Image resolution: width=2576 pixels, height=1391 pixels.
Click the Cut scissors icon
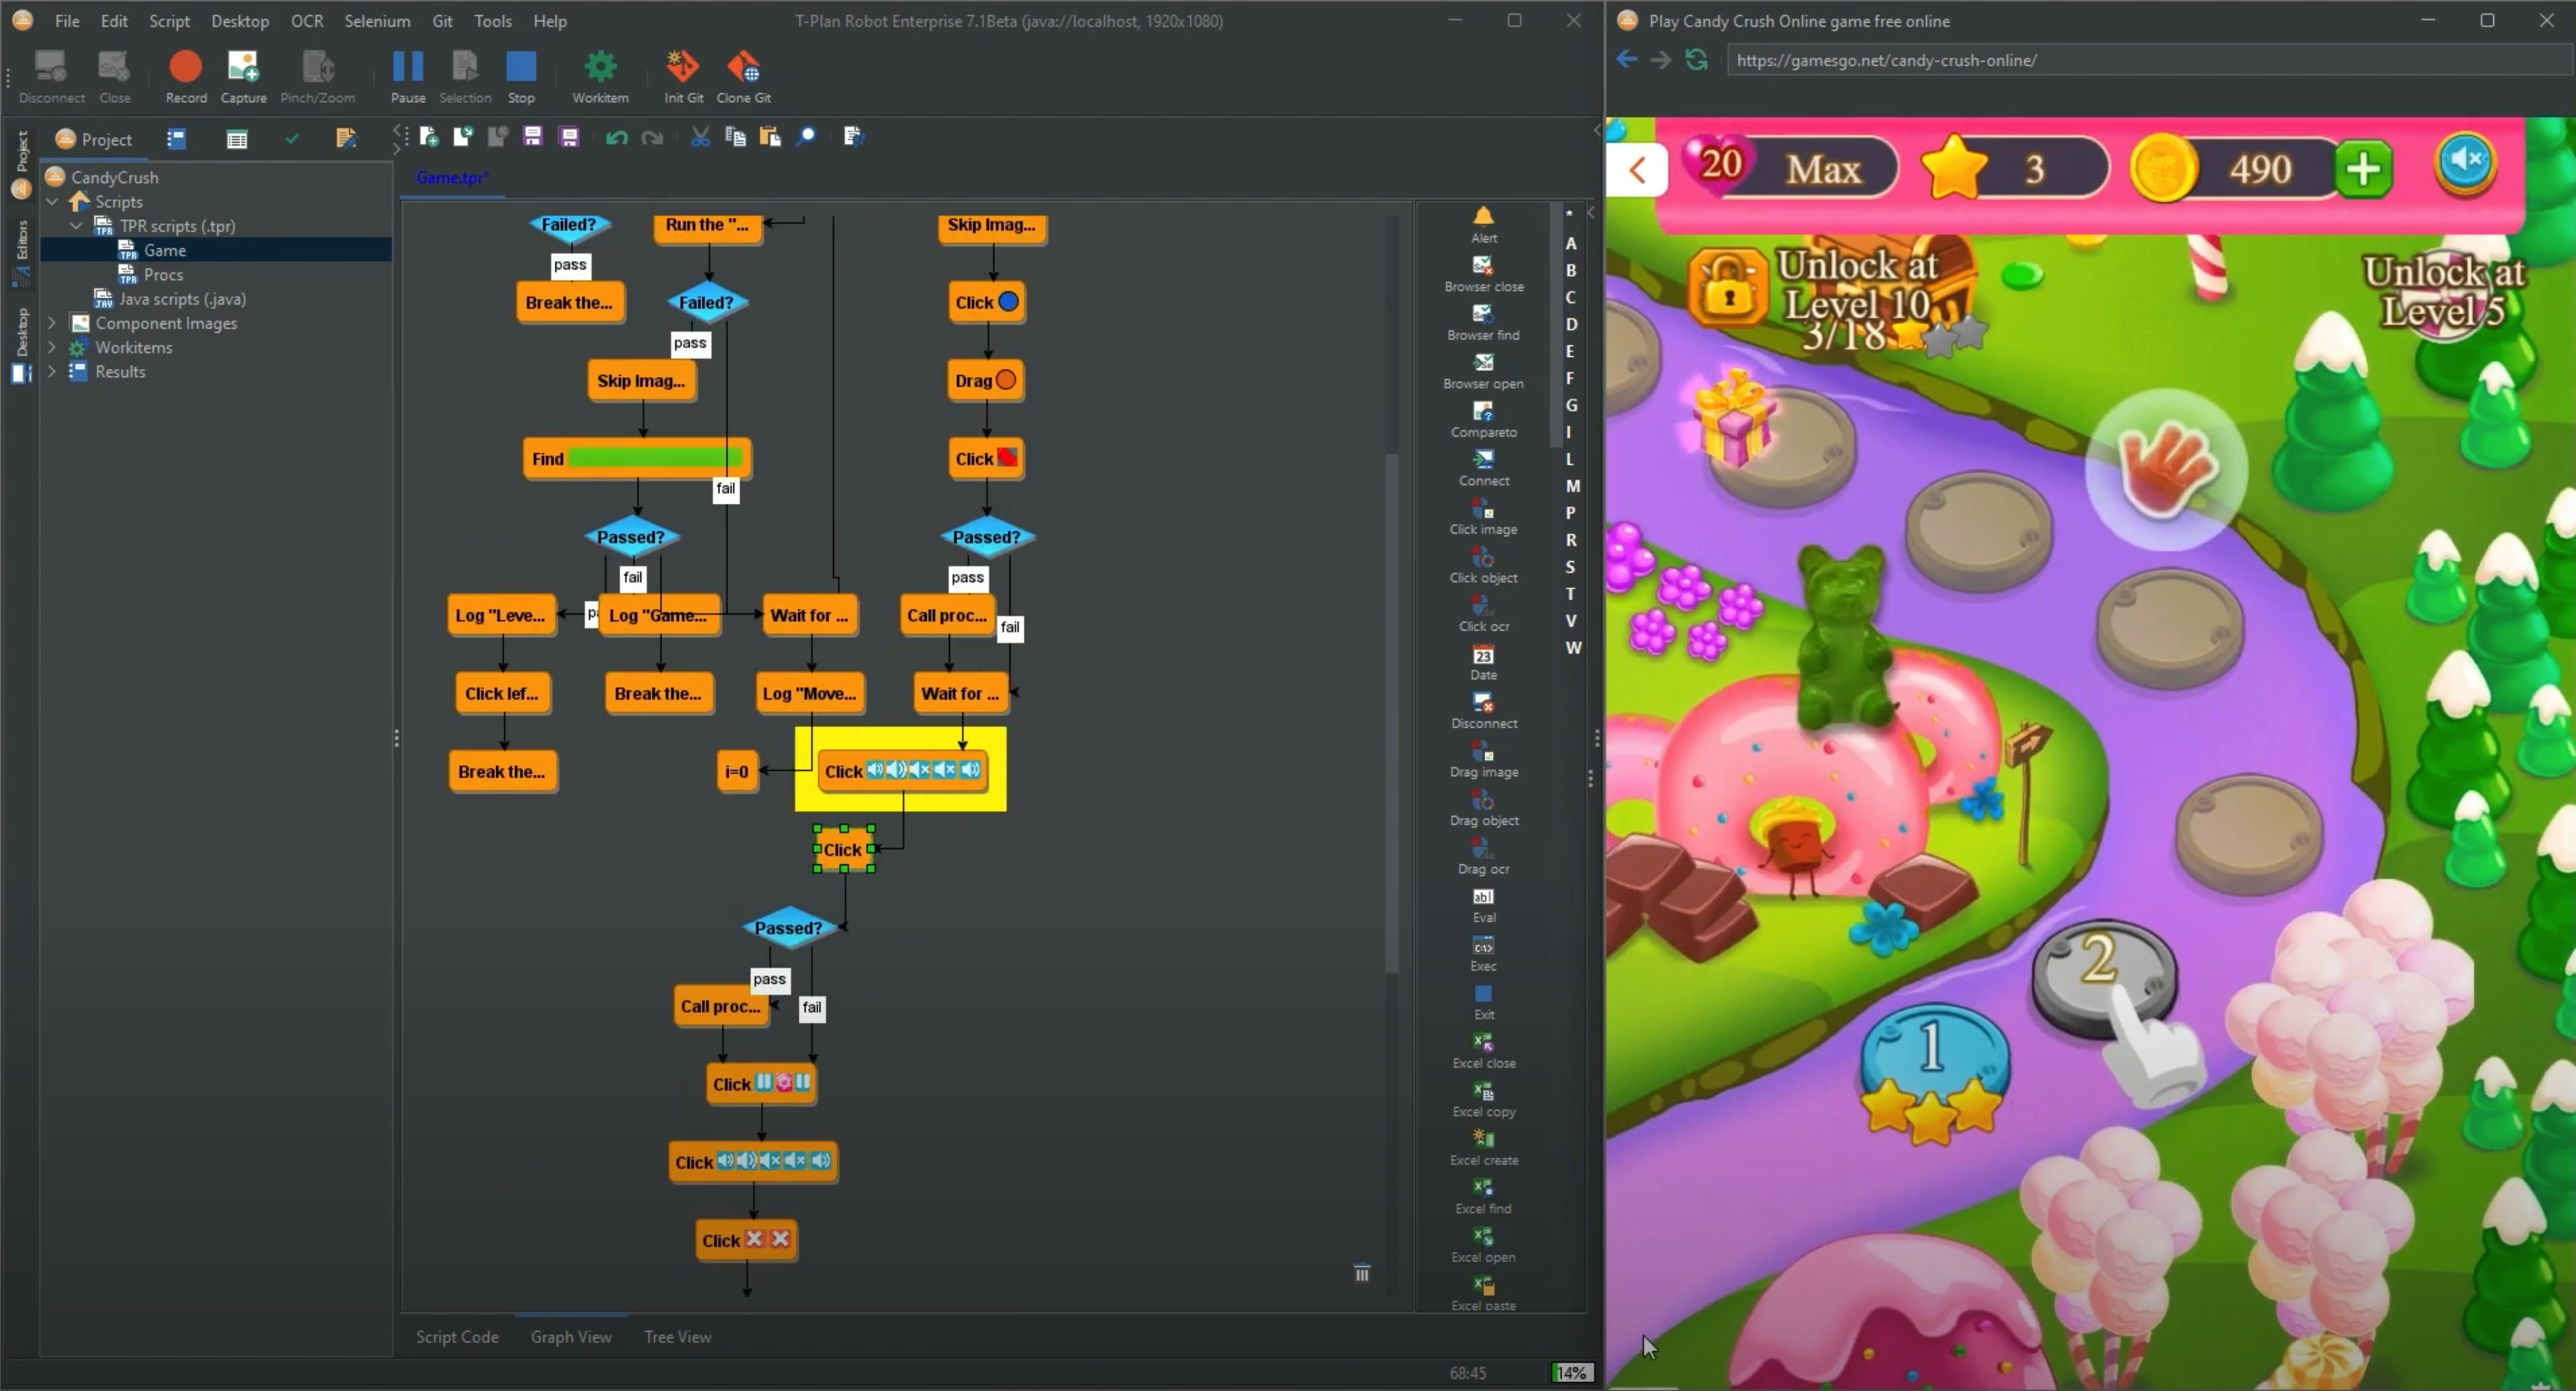click(700, 137)
